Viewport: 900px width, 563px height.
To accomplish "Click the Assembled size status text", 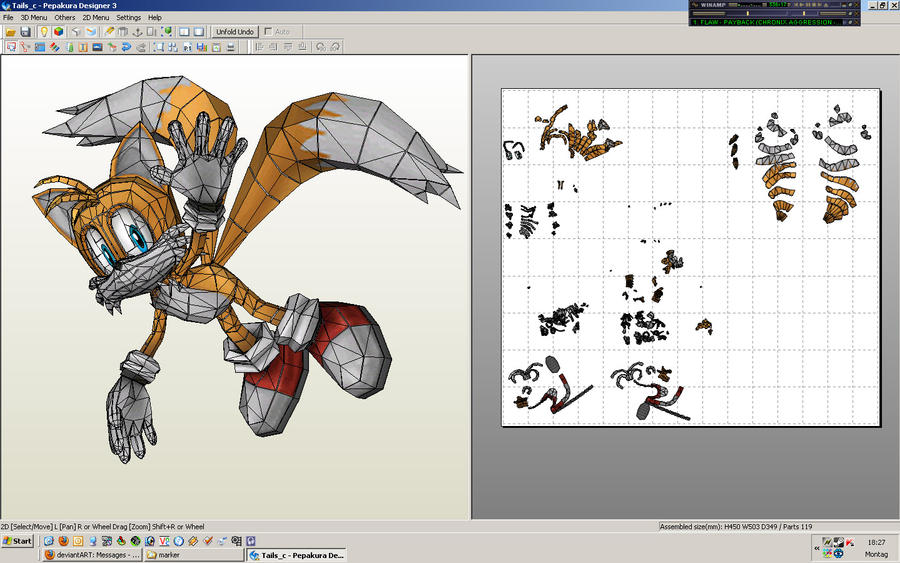I will pyautogui.click(x=736, y=526).
